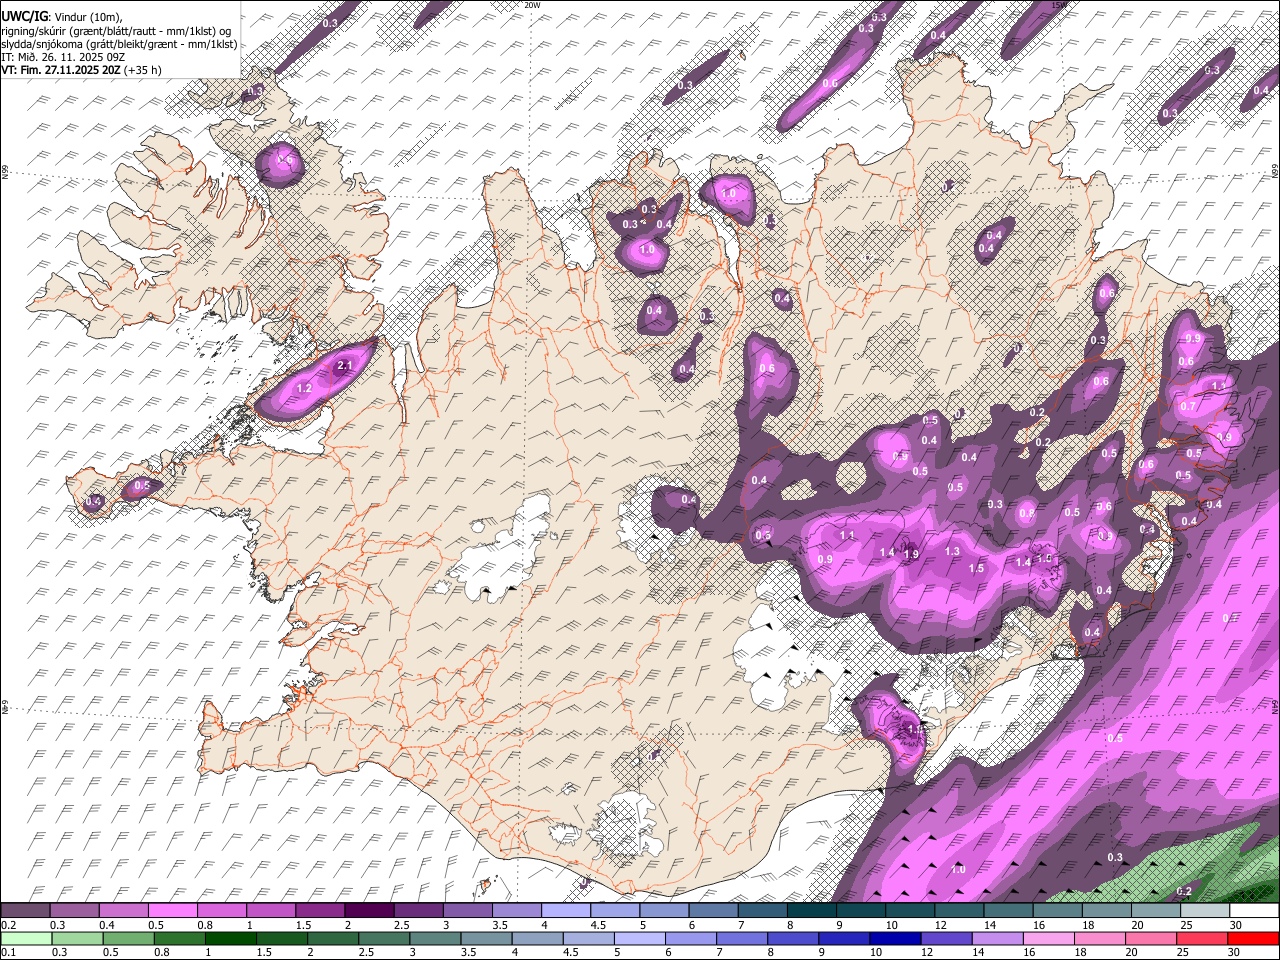
Task: Select the "rigning/skúrir" description line
Action: pyautogui.click(x=116, y=30)
